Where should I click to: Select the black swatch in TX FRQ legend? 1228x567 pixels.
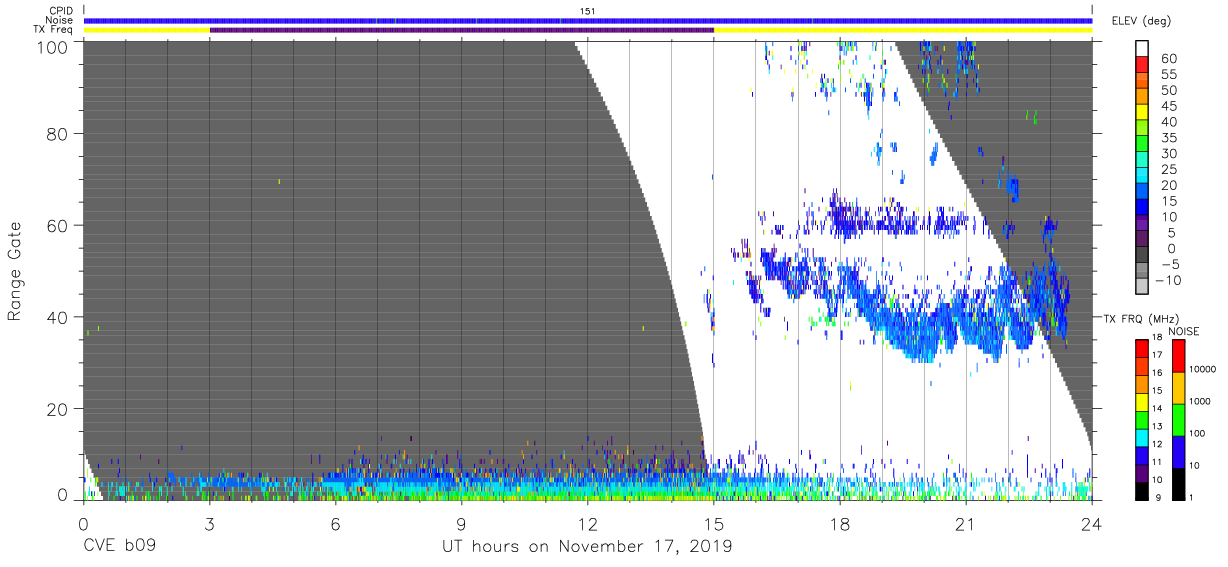click(1142, 491)
